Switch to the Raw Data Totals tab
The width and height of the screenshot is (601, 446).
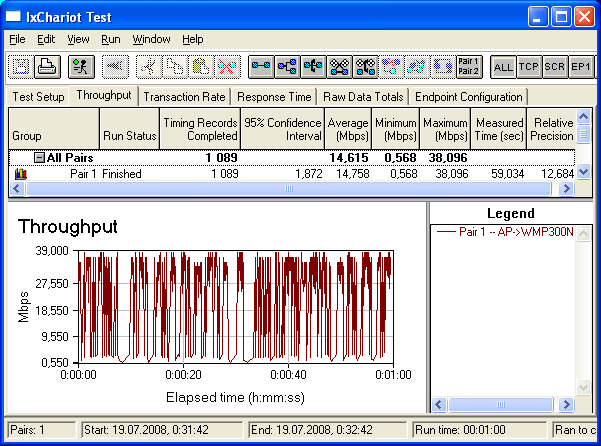pos(363,97)
